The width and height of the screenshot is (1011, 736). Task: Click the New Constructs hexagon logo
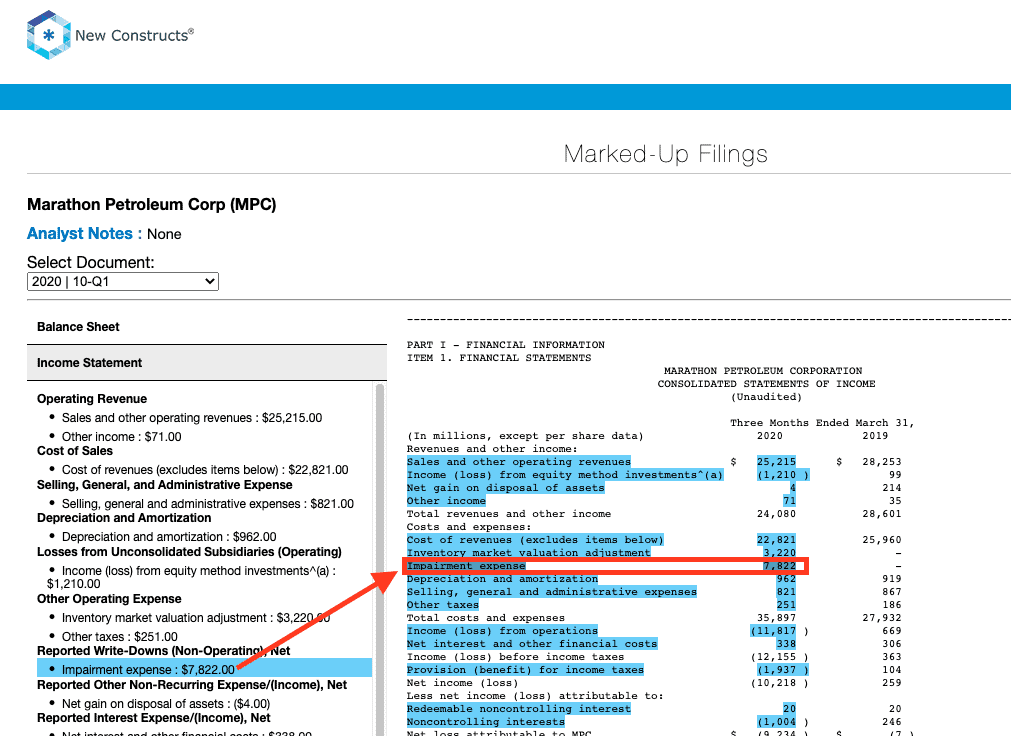point(48,35)
